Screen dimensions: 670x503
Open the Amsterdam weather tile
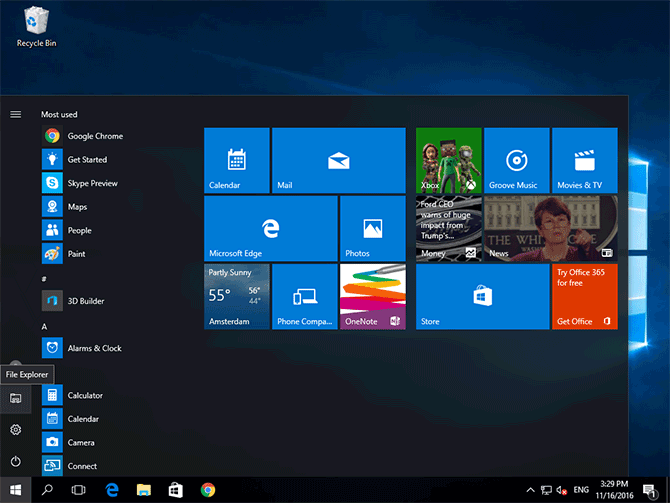tap(237, 297)
